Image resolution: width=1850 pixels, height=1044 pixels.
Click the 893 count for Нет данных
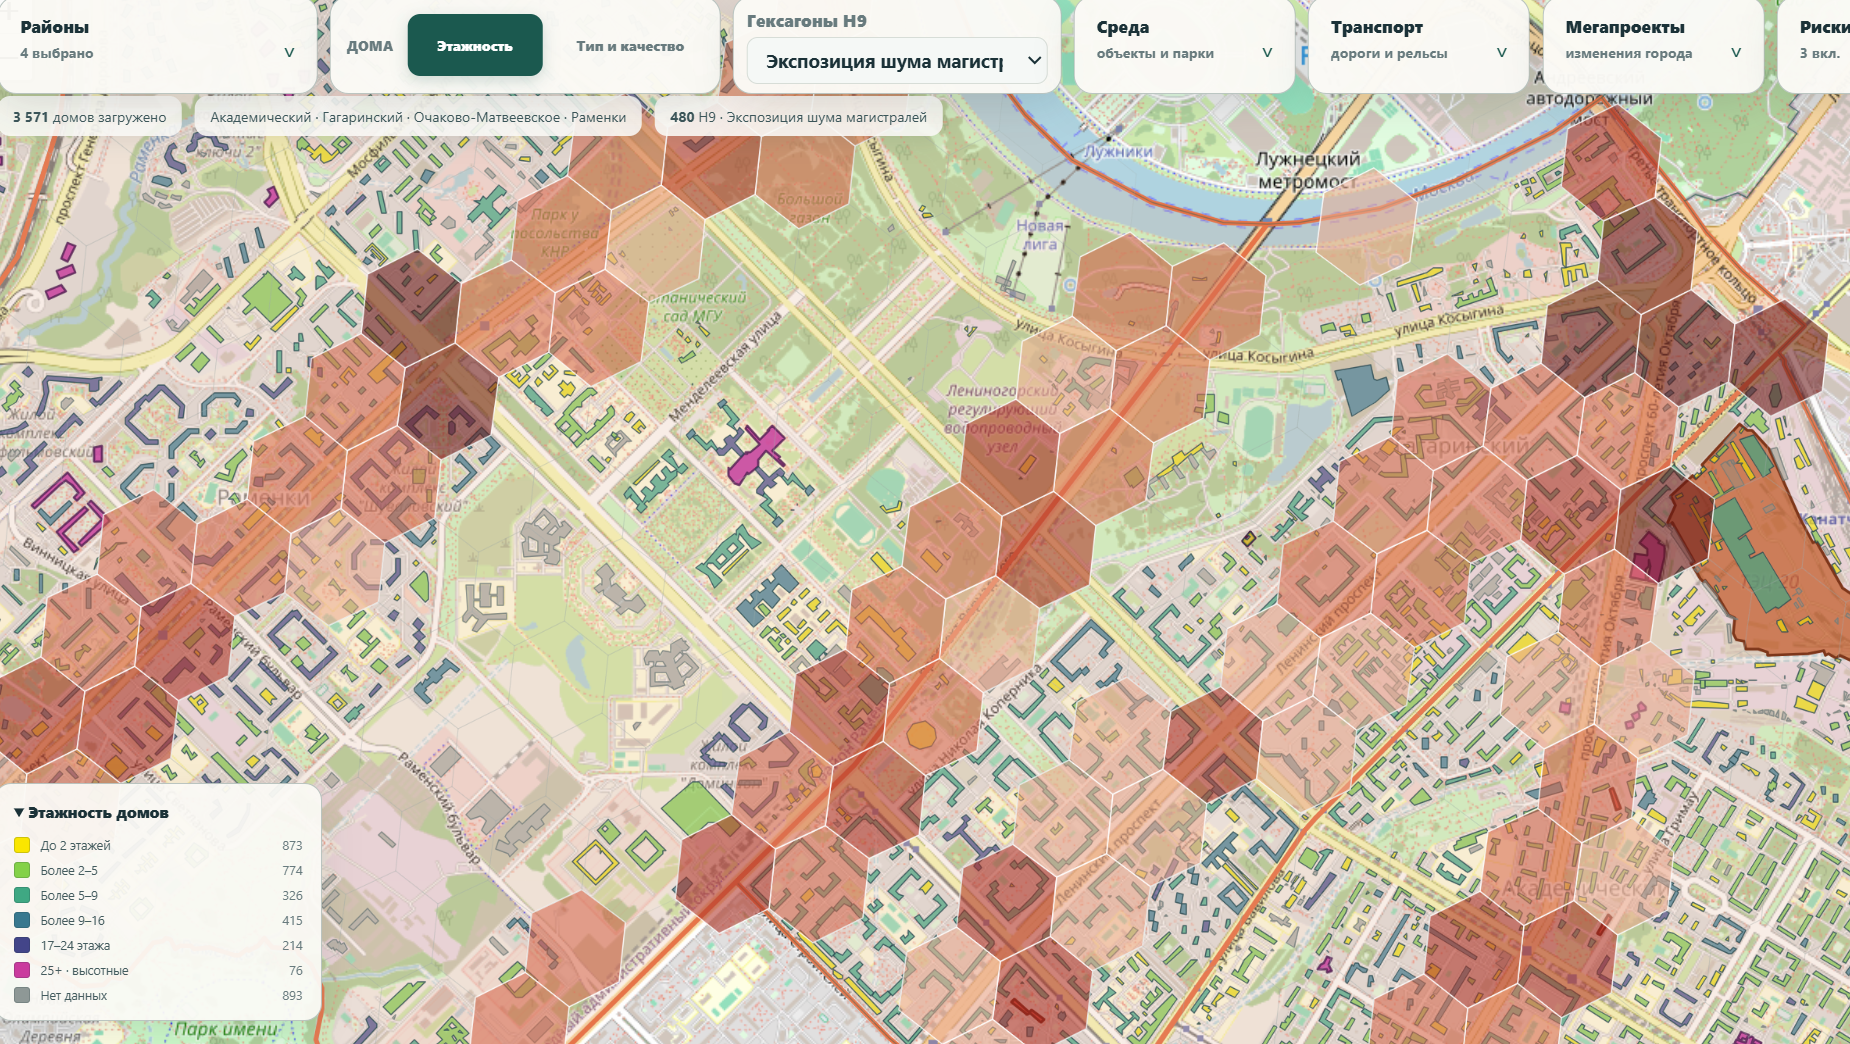pyautogui.click(x=292, y=995)
